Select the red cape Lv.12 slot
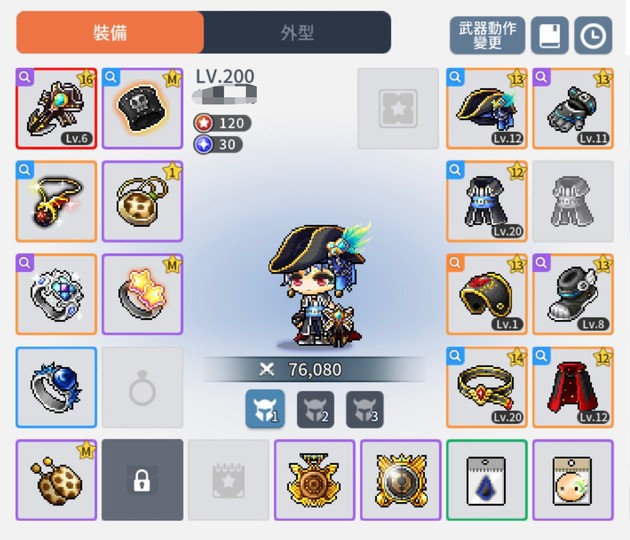 573,387
